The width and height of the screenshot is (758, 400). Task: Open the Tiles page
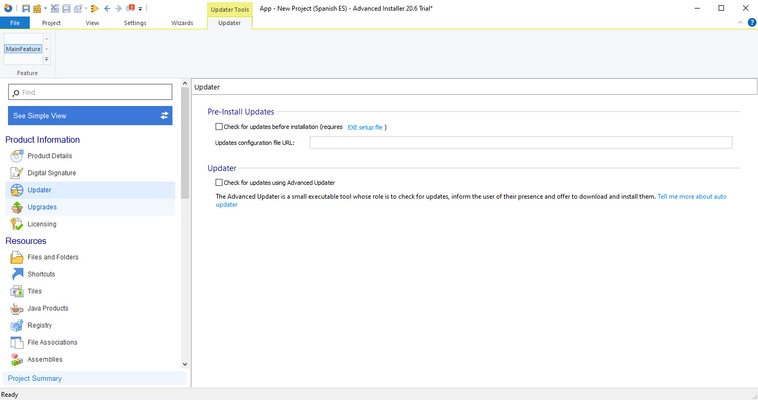pos(35,291)
